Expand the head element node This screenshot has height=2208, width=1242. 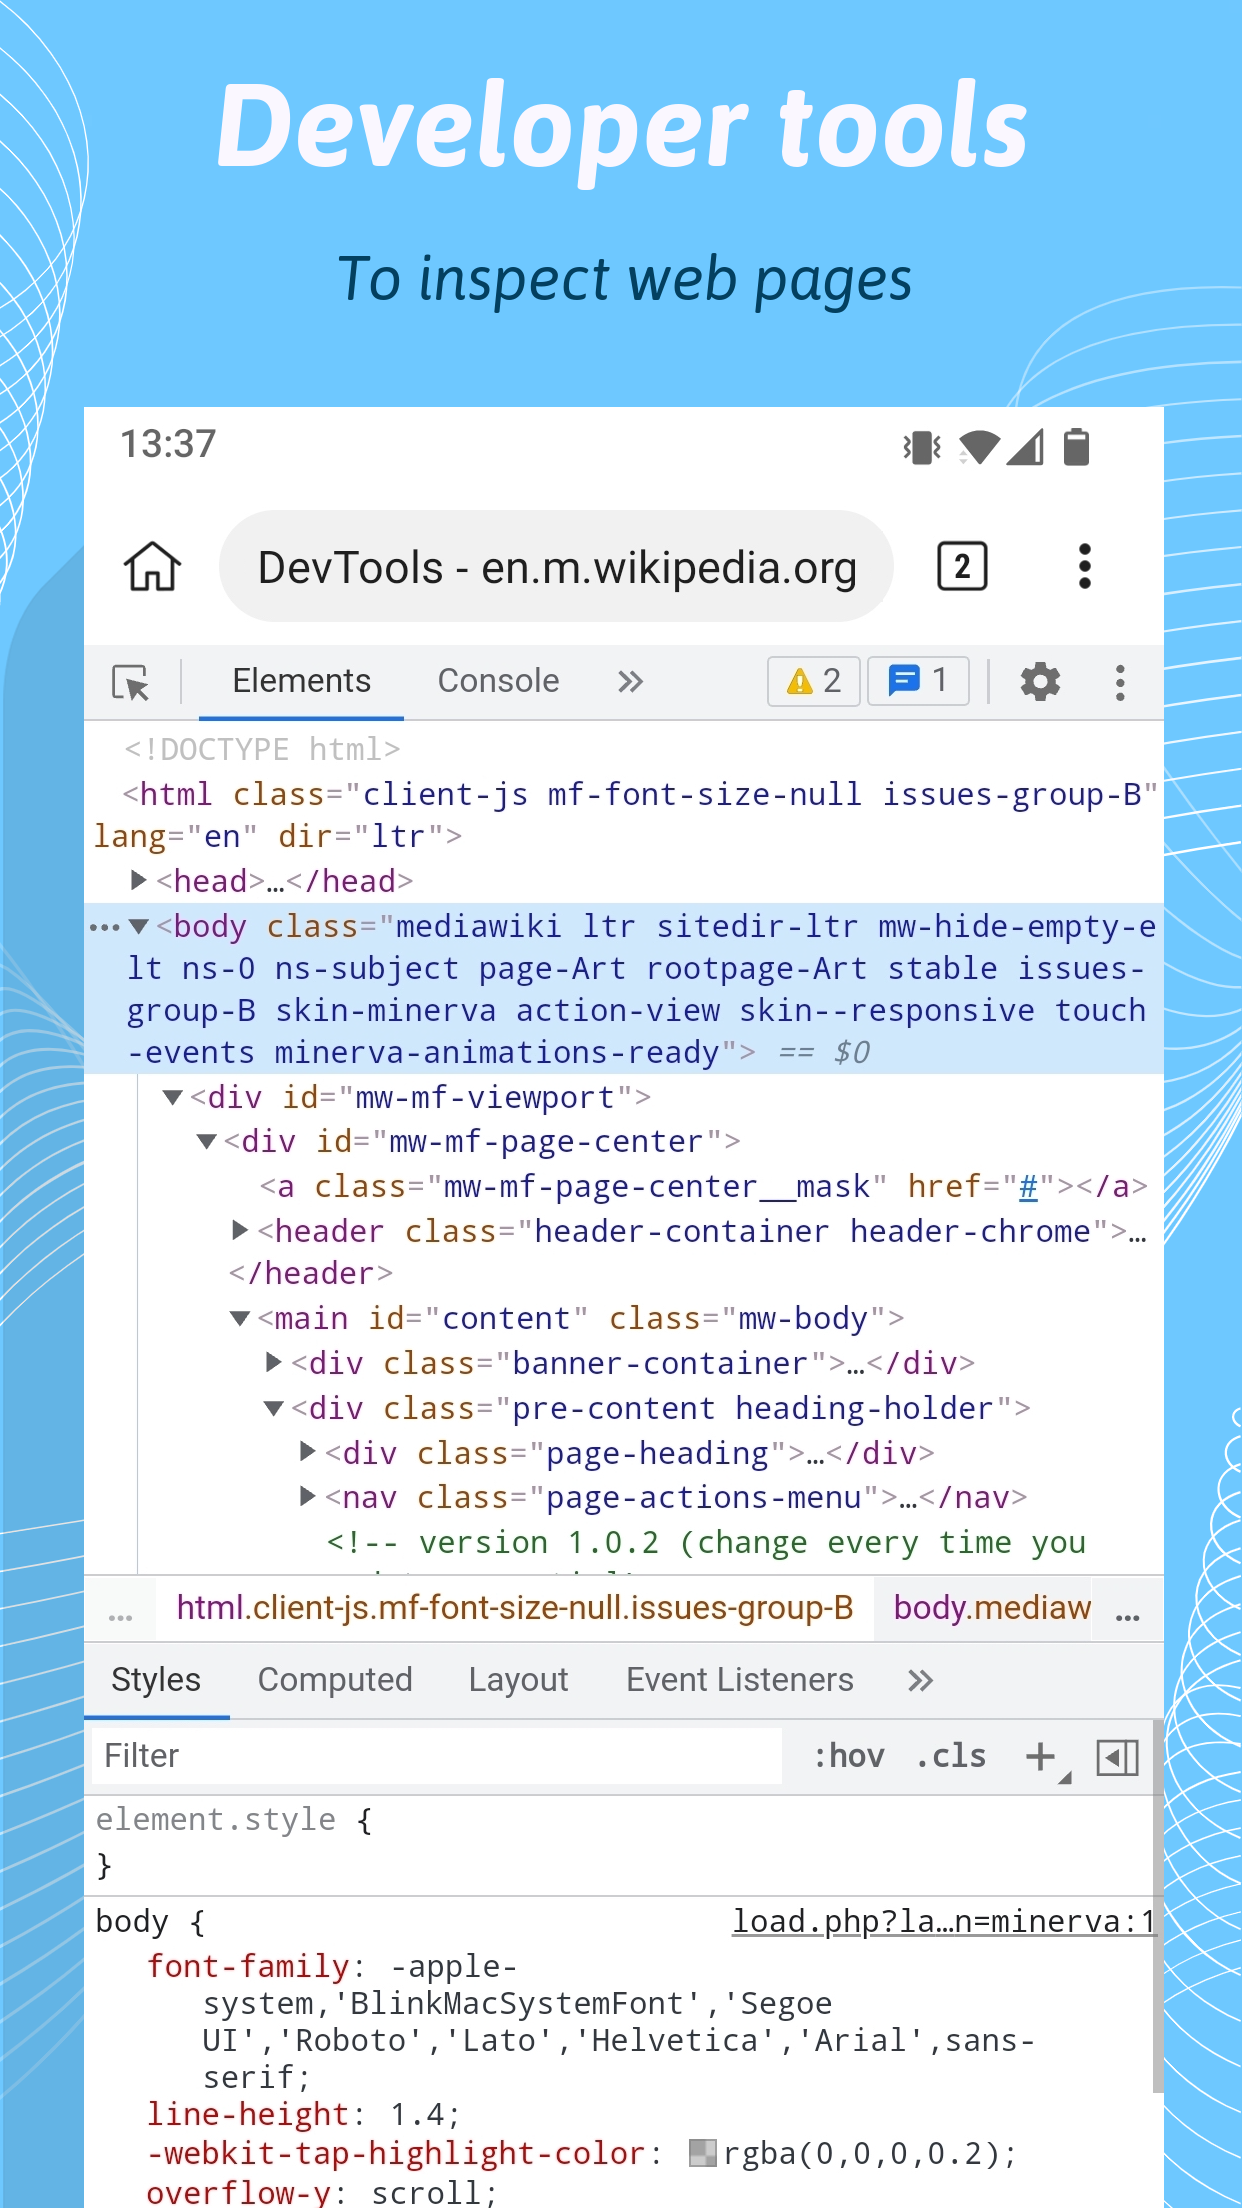(x=139, y=880)
